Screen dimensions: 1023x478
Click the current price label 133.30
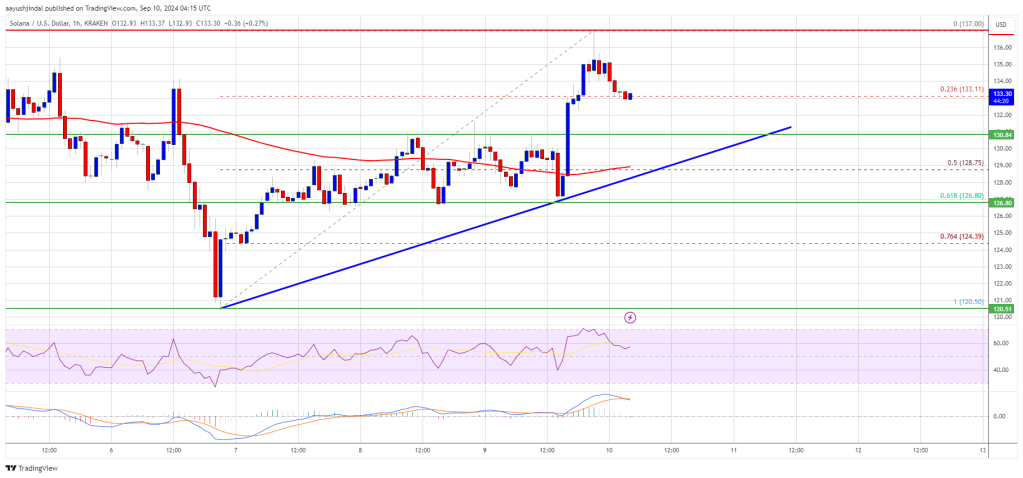[x=1001, y=94]
